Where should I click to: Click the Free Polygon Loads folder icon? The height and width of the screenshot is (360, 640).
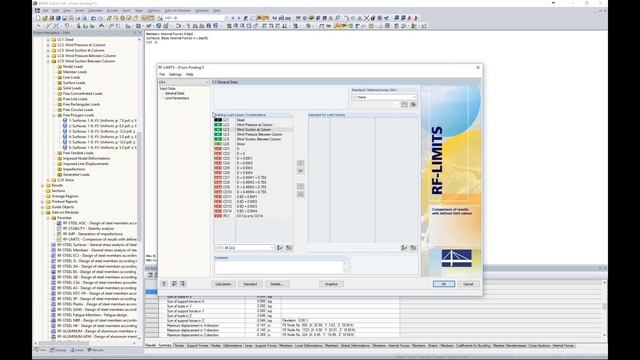point(59,115)
